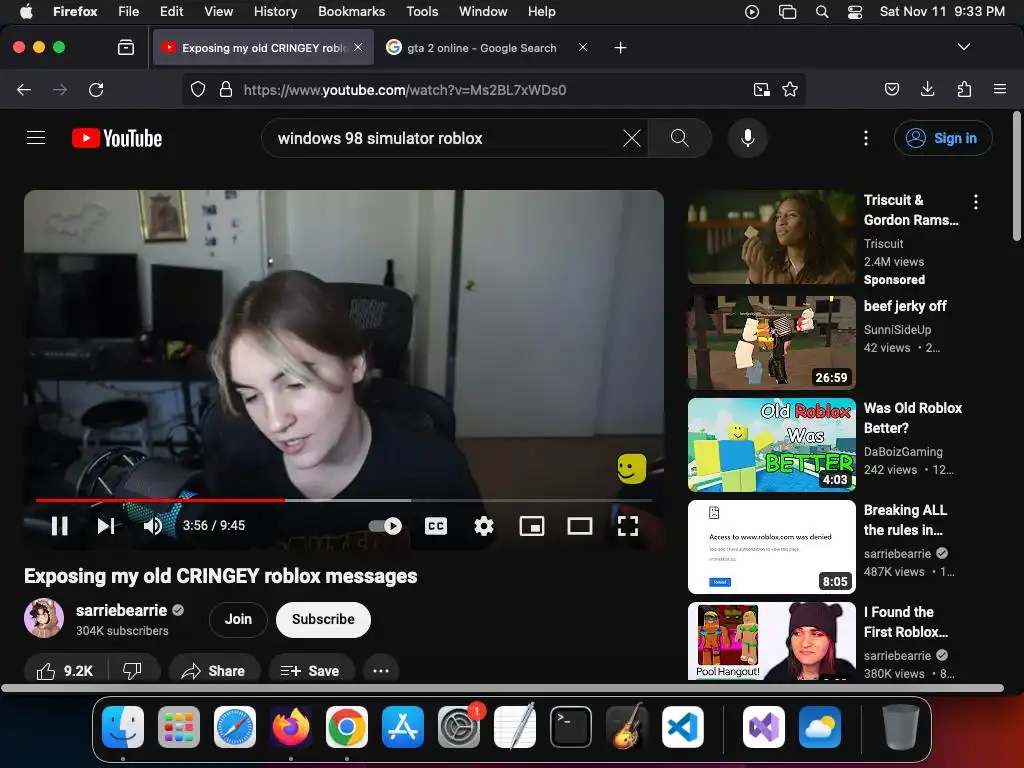Viewport: 1024px width, 768px height.
Task: Open the Firefox downloads panel
Action: [x=927, y=89]
